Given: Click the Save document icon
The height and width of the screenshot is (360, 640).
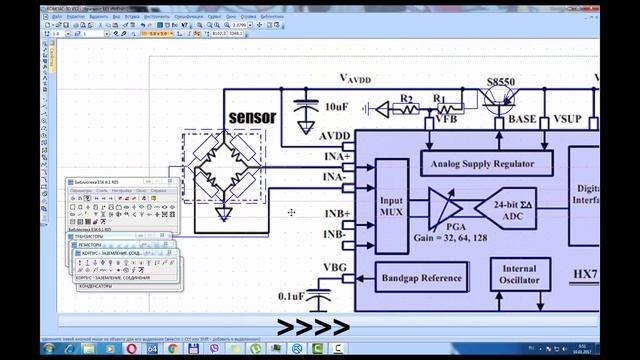Looking at the screenshot, I should [x=66, y=25].
